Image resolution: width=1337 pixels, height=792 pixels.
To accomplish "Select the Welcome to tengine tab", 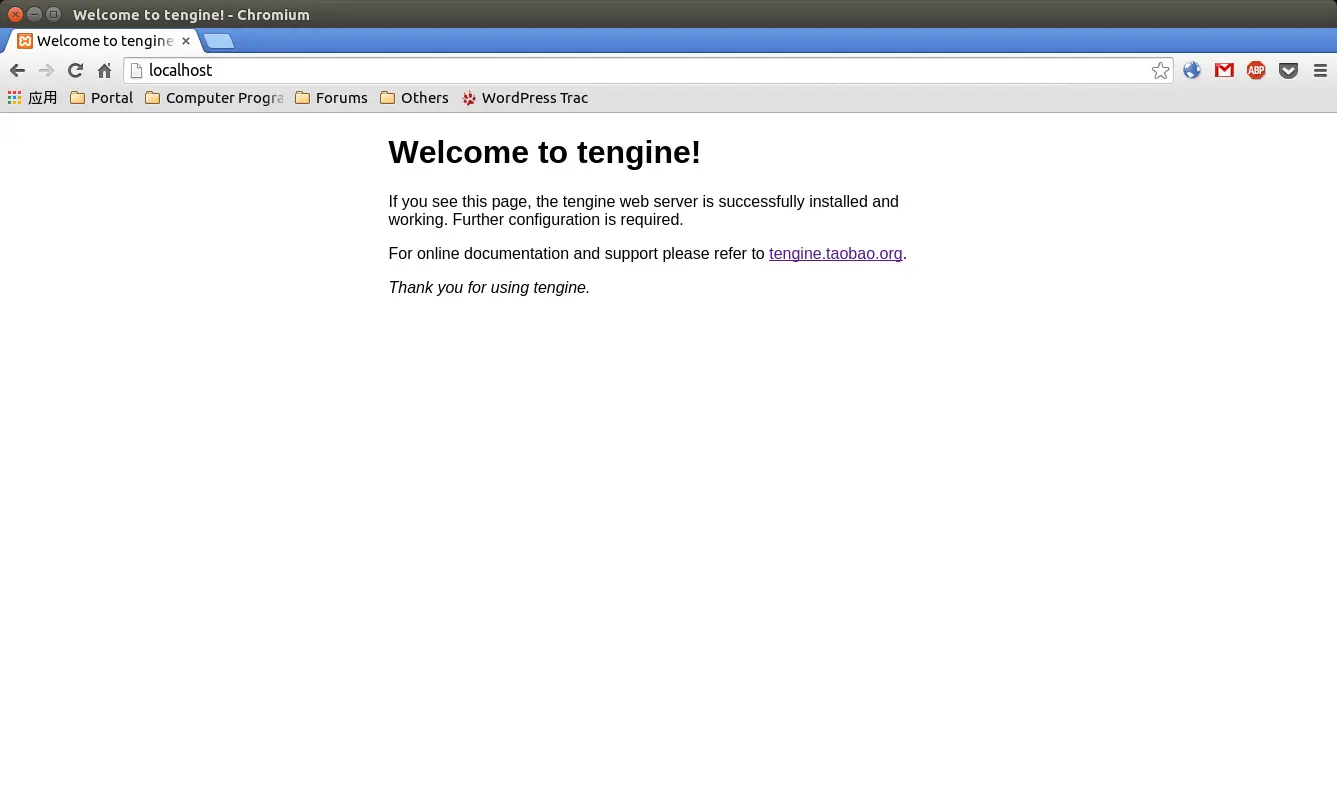I will (x=103, y=41).
